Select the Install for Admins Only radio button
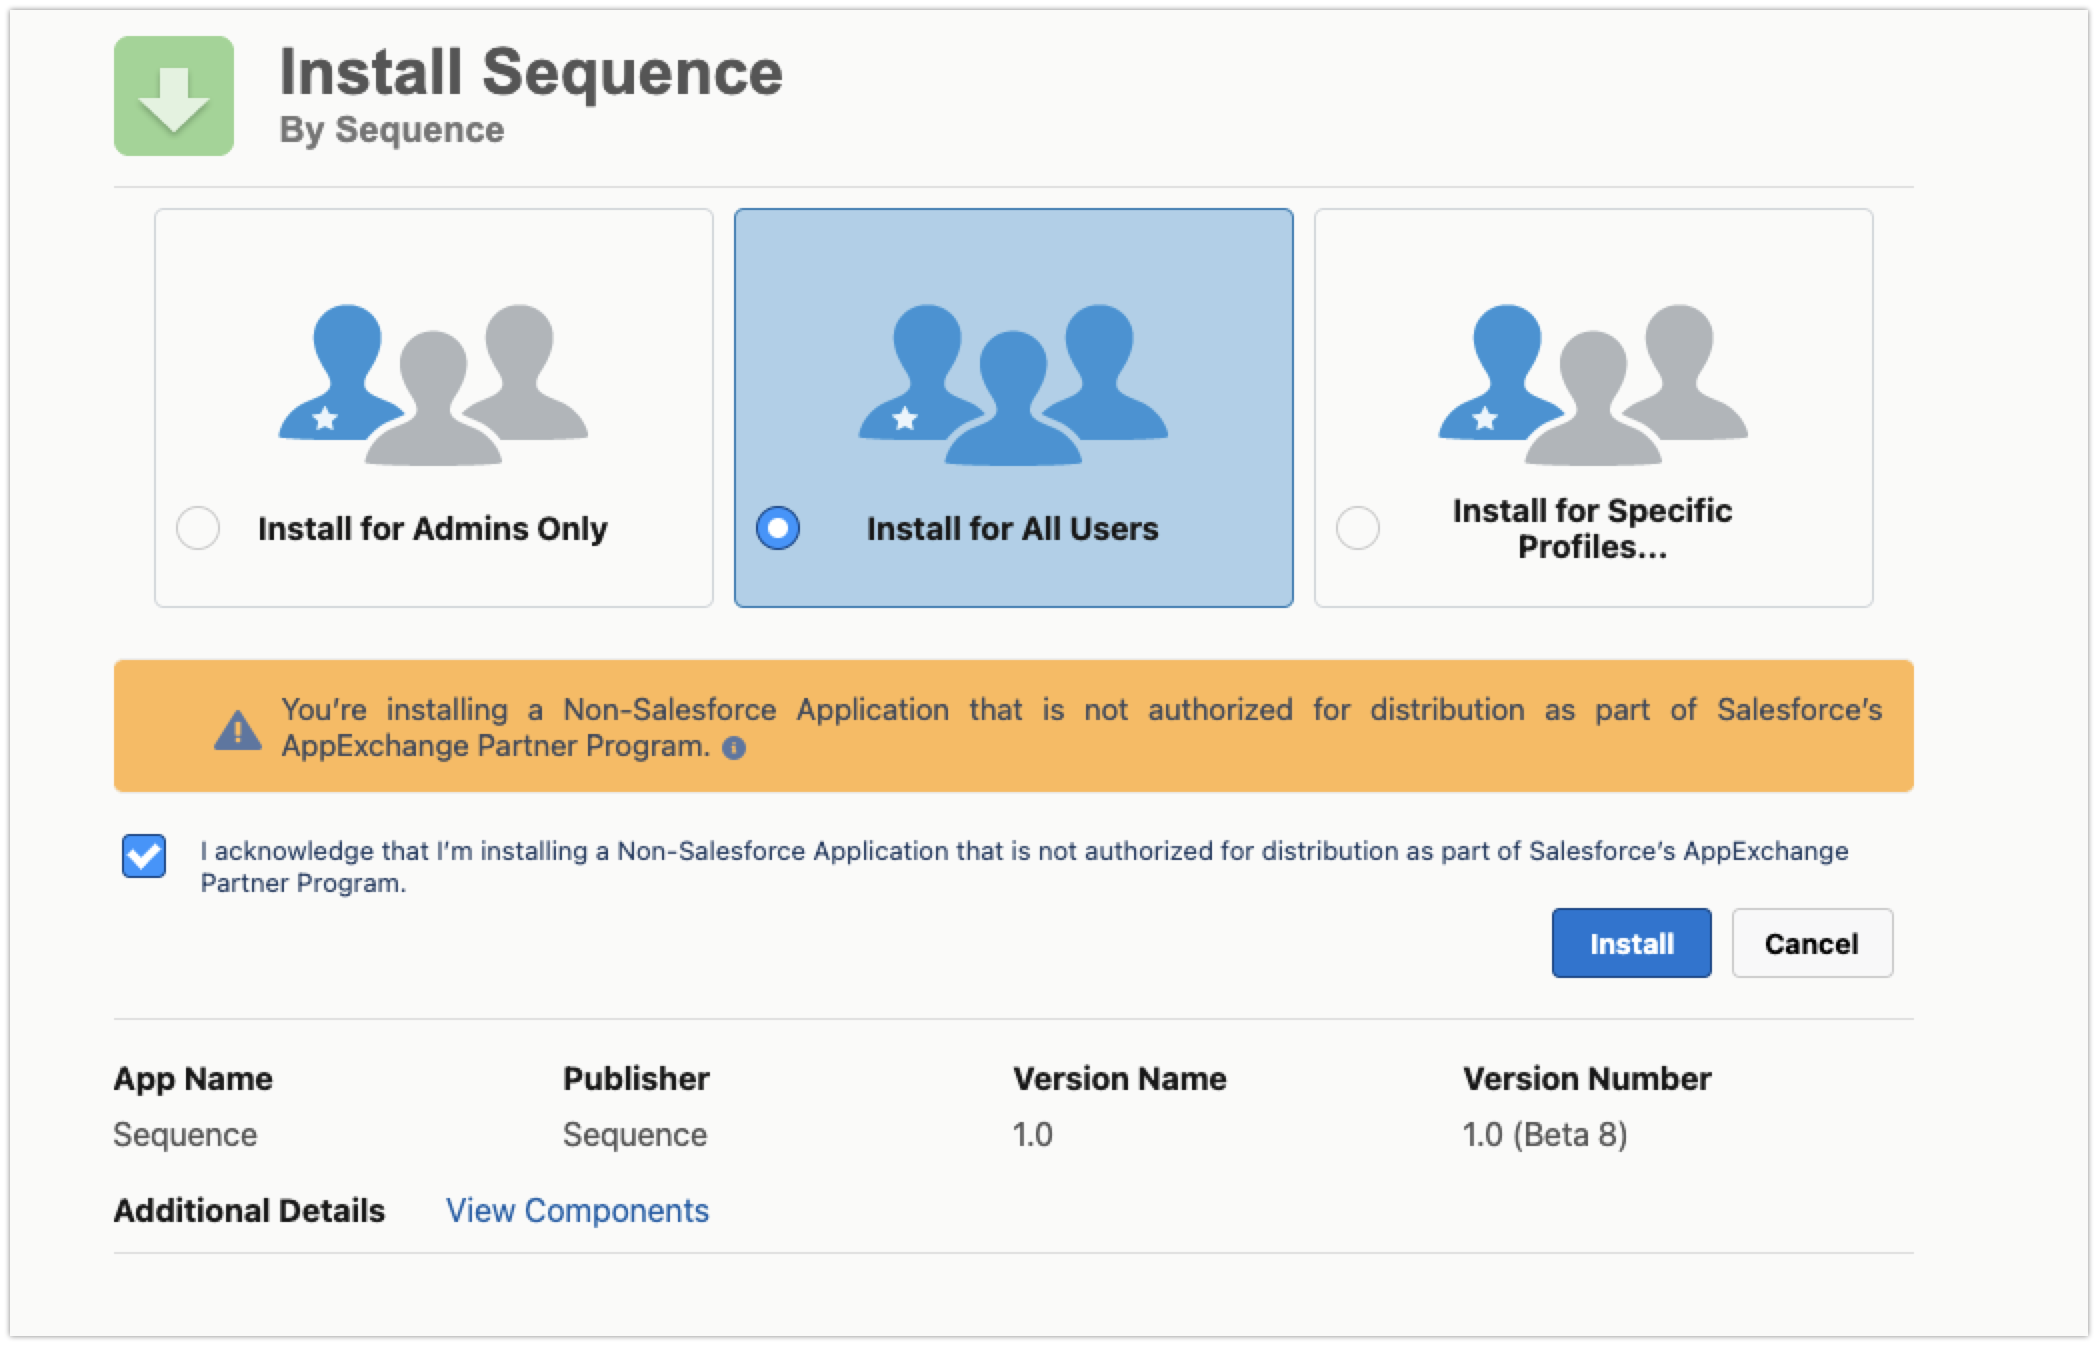The width and height of the screenshot is (2098, 1346). click(198, 528)
